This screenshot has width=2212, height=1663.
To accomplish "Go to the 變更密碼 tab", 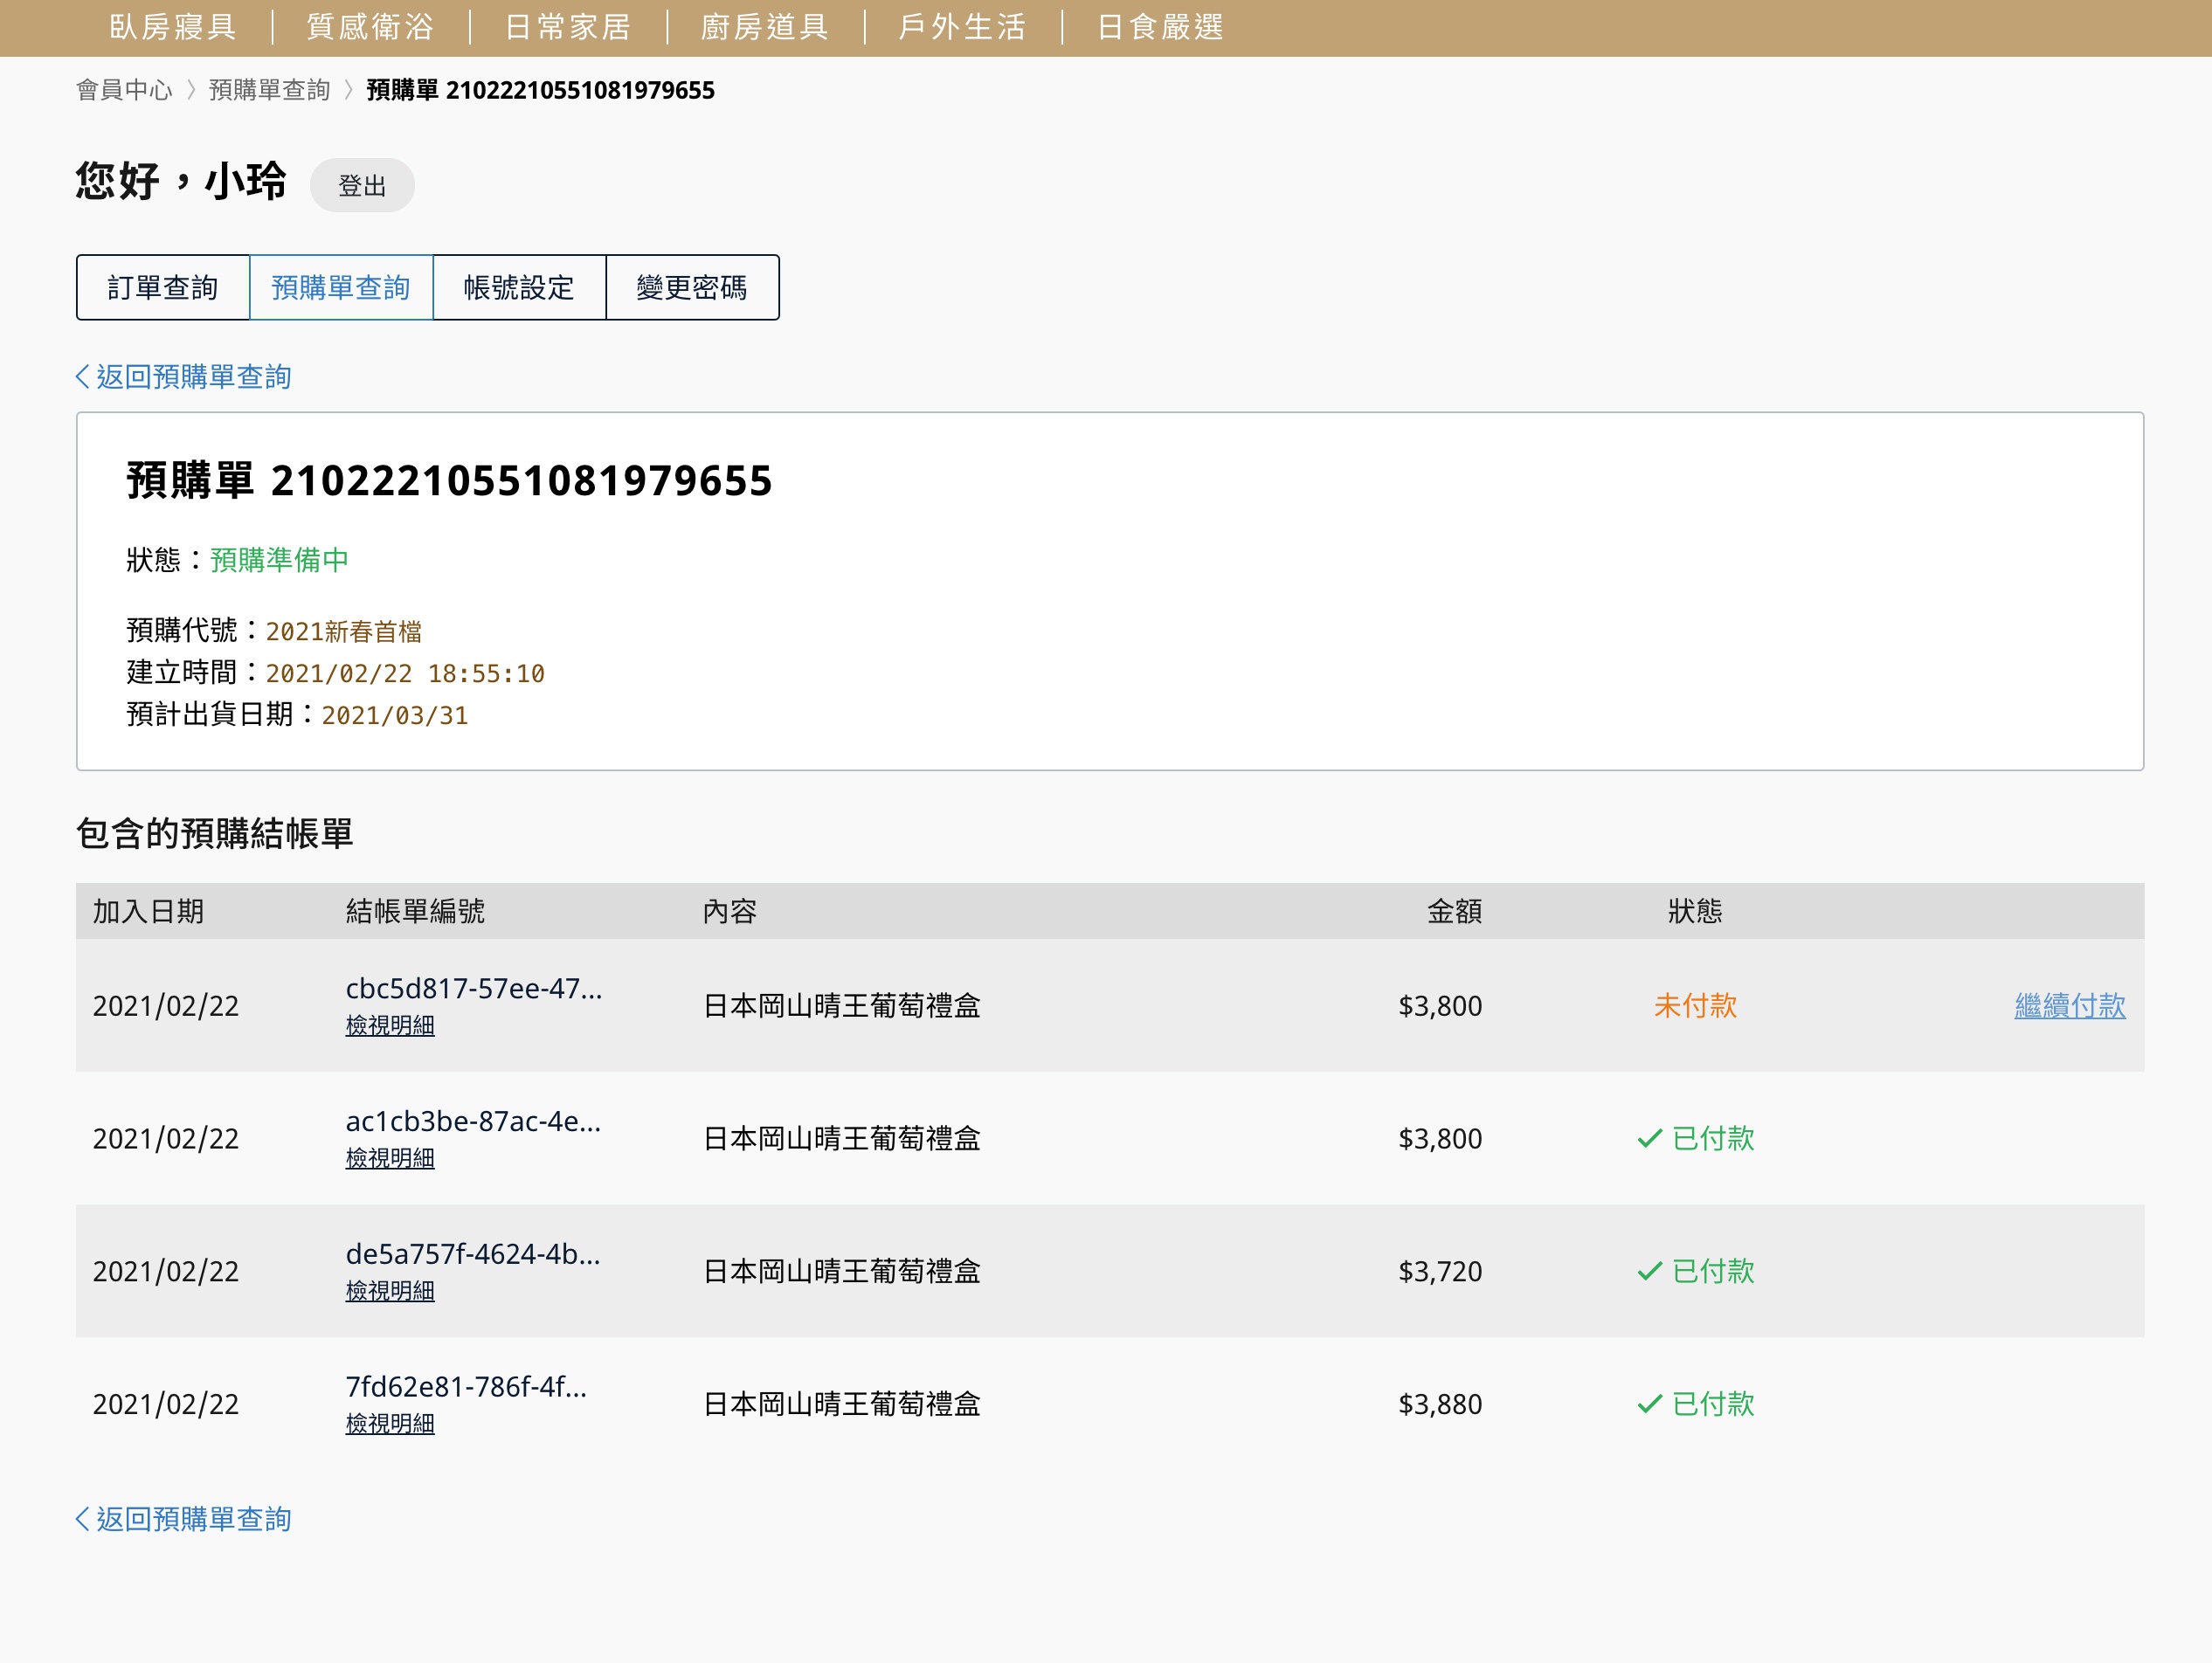I will coord(691,288).
